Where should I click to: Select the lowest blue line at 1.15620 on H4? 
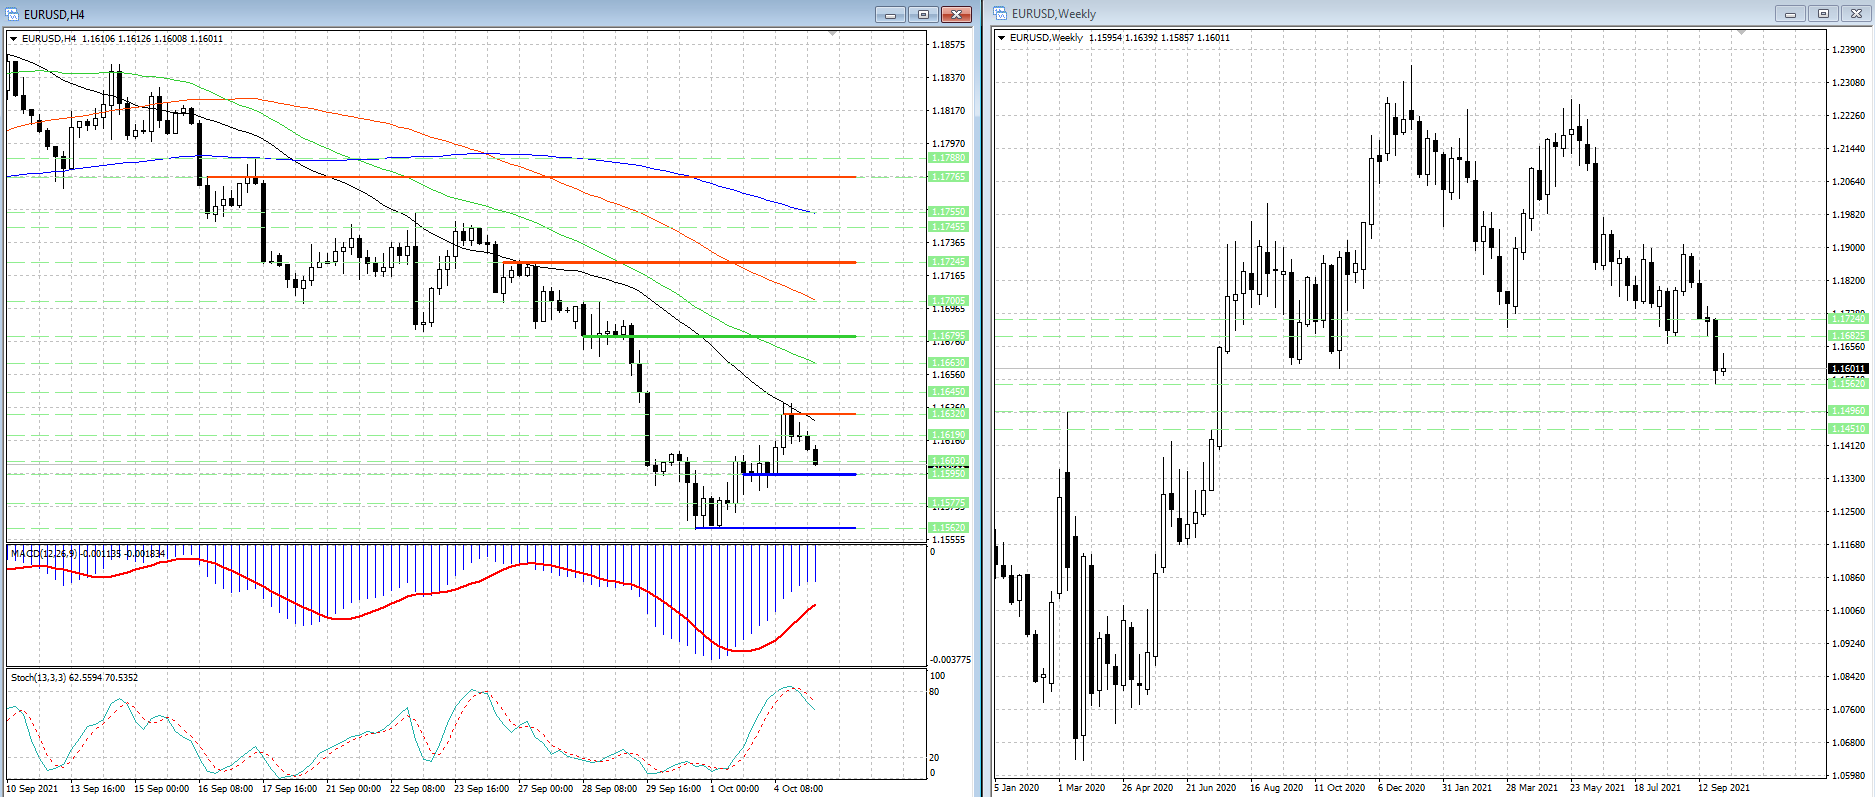pyautogui.click(x=775, y=527)
